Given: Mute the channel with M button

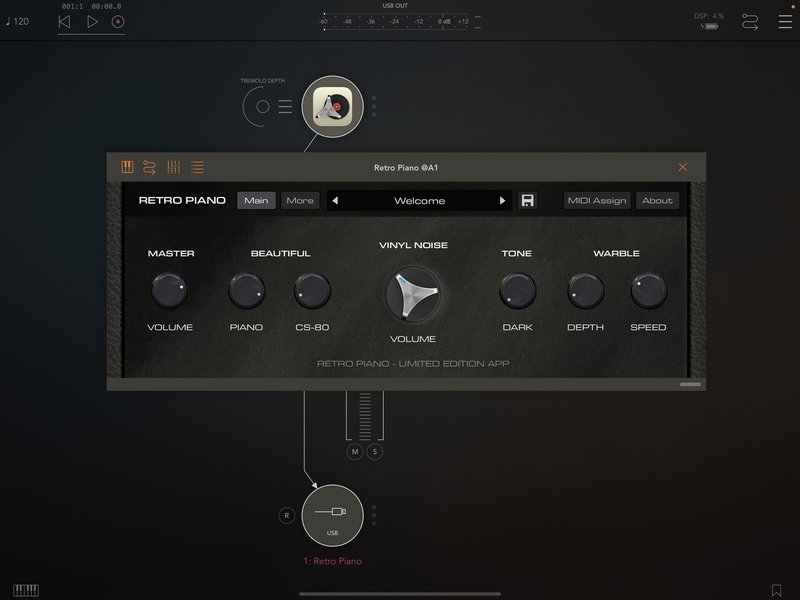Looking at the screenshot, I should (x=355, y=452).
